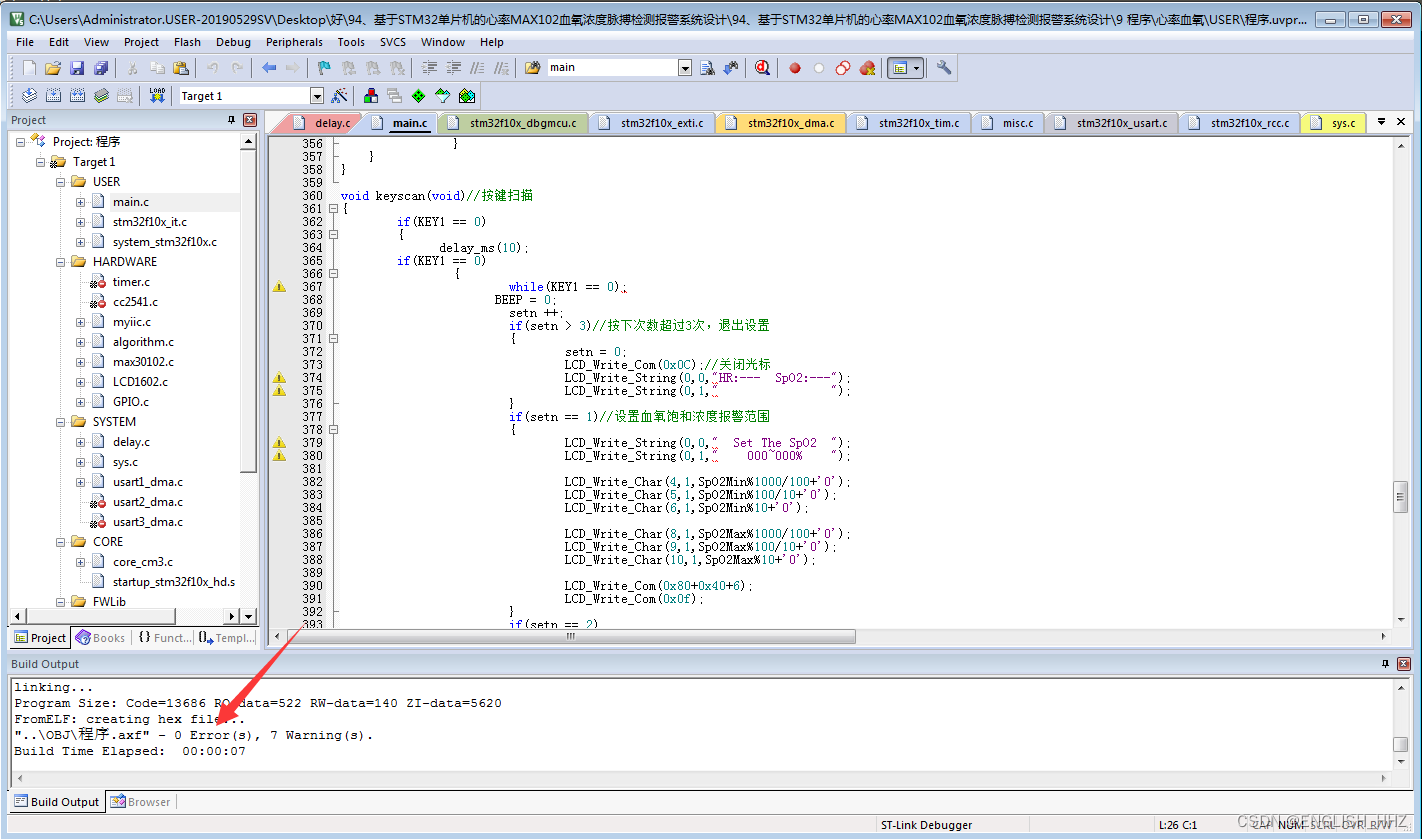Download code to flash with the LOAD icon
The image size is (1422, 839).
tap(157, 96)
